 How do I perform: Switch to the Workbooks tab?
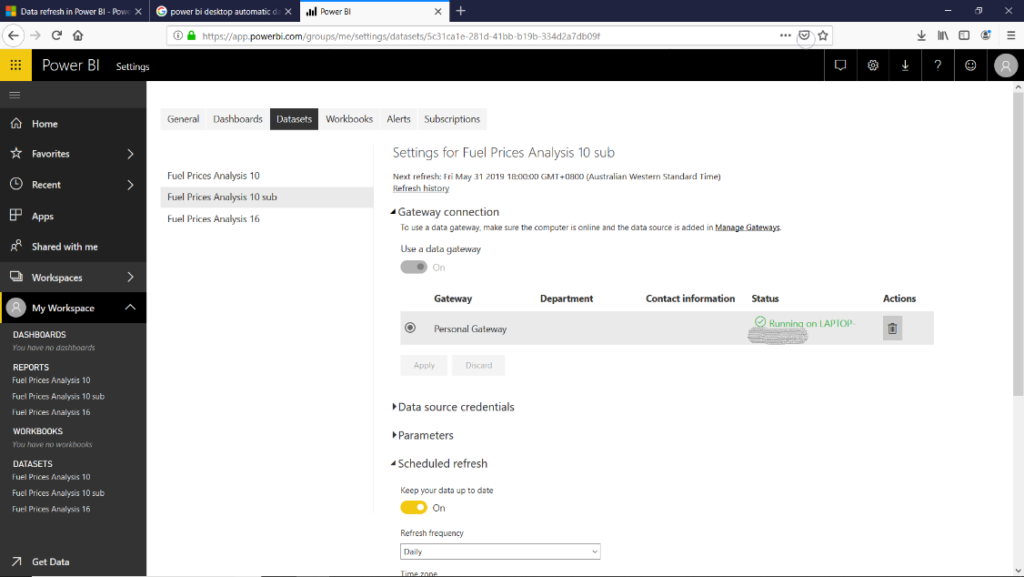pos(349,119)
